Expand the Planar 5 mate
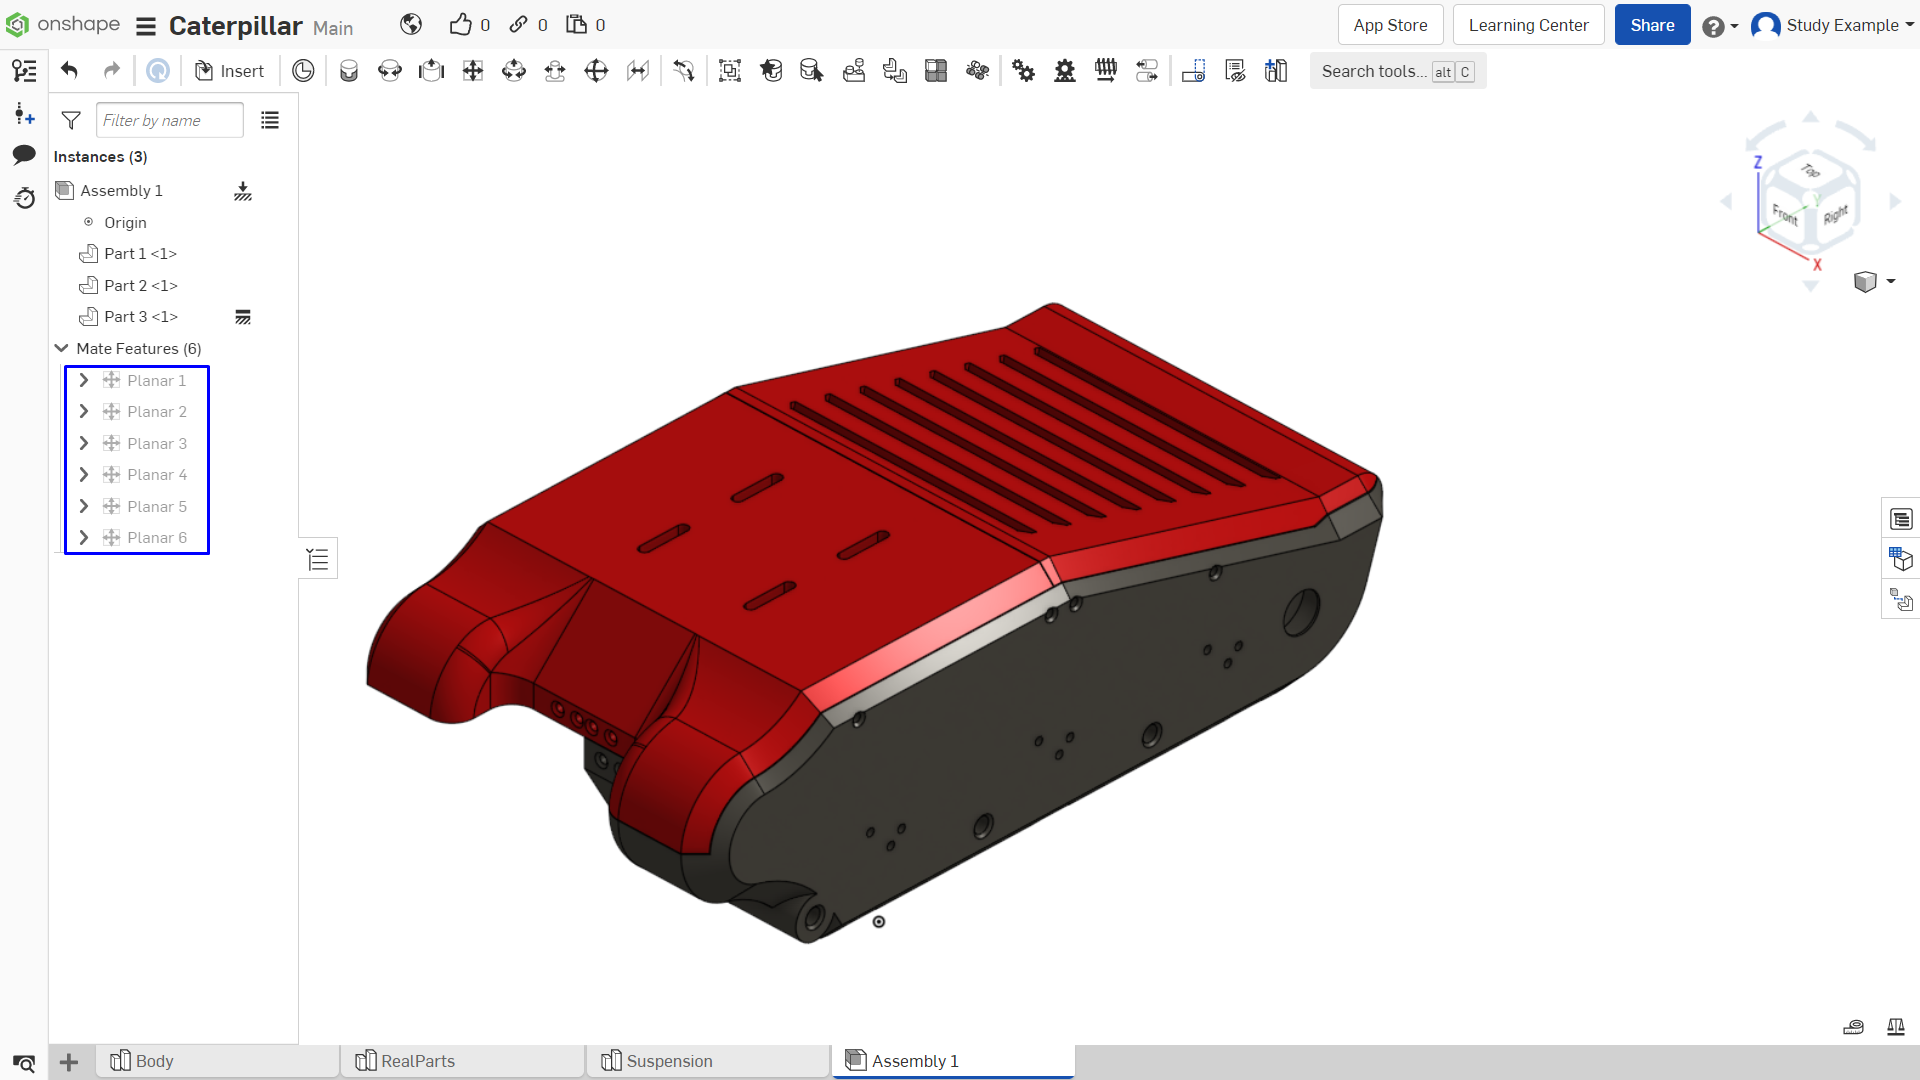 click(84, 506)
